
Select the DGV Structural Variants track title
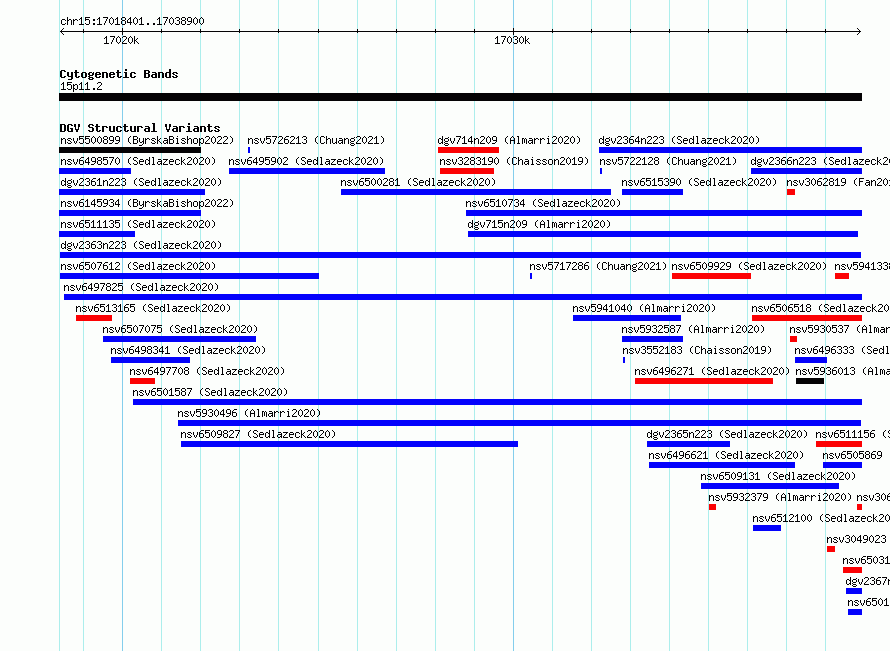click(x=140, y=128)
